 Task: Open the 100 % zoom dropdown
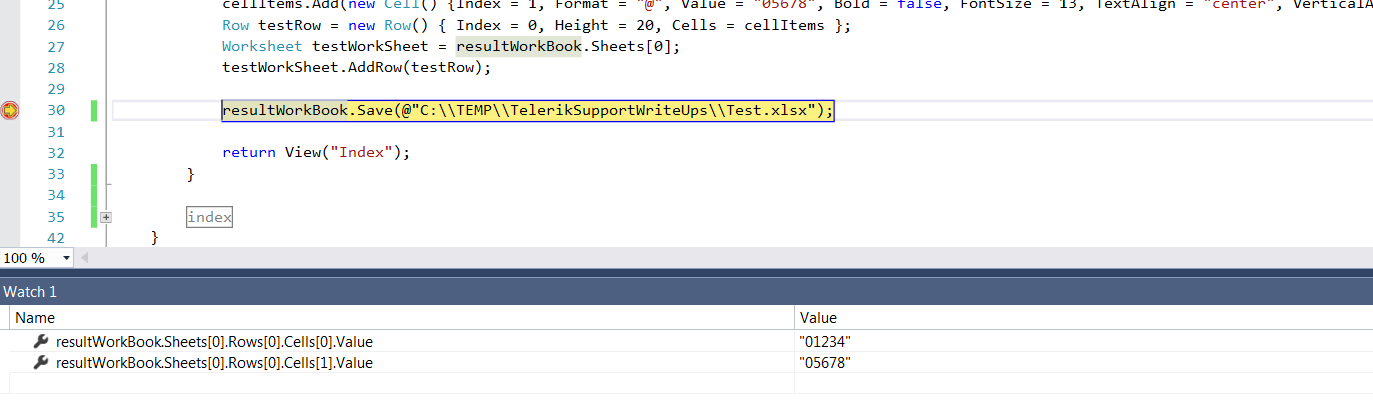tap(66, 258)
